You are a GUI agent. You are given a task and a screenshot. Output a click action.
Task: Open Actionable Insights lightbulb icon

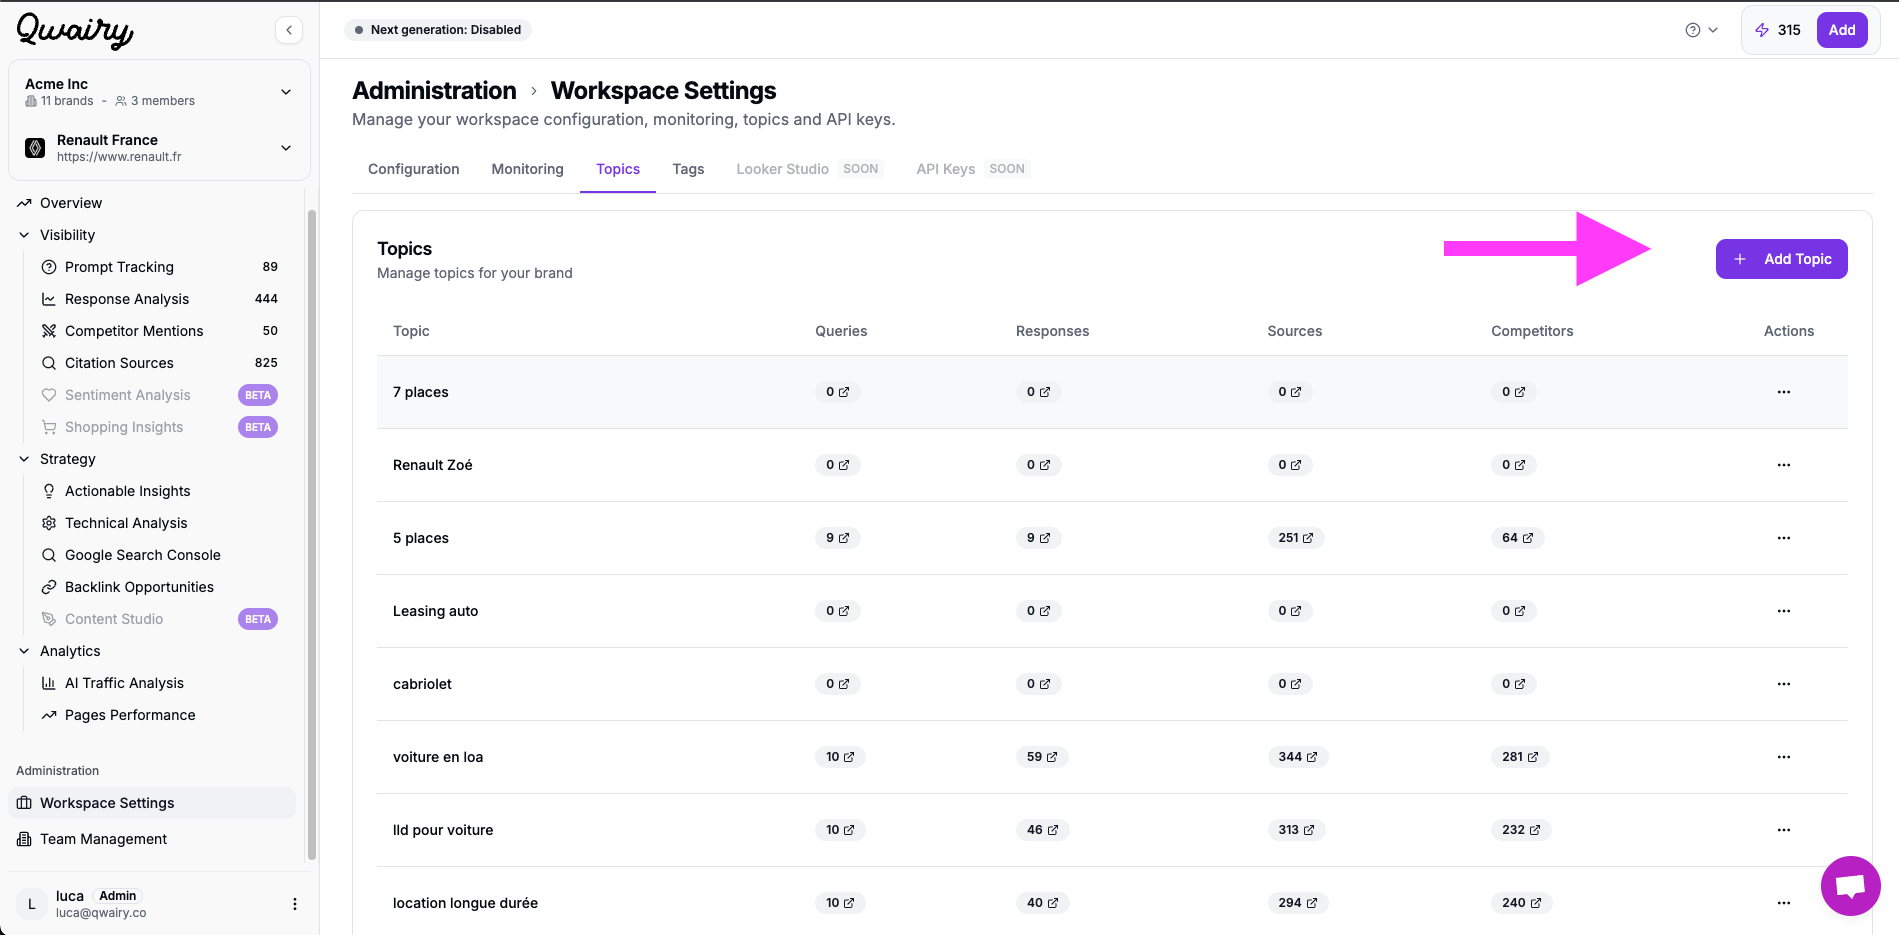tap(48, 491)
